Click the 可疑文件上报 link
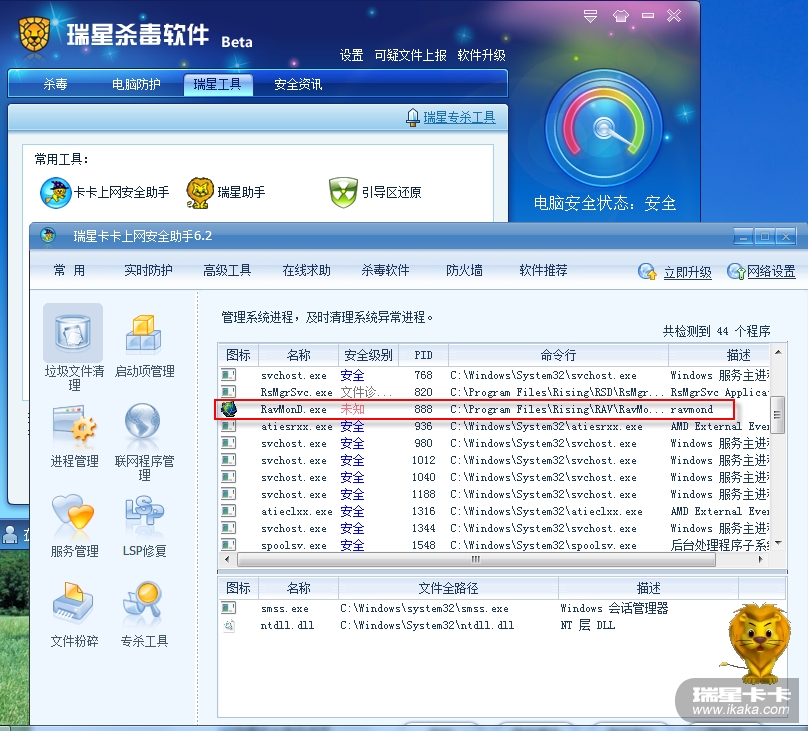Viewport: 808px width, 731px height. click(410, 55)
